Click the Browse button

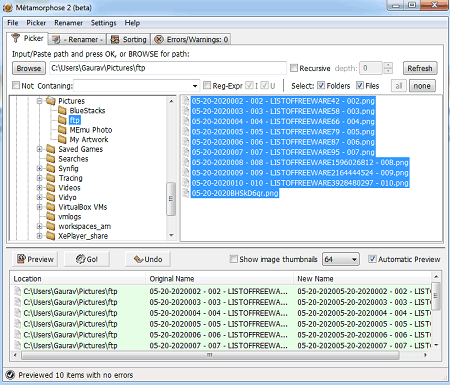[x=29, y=68]
